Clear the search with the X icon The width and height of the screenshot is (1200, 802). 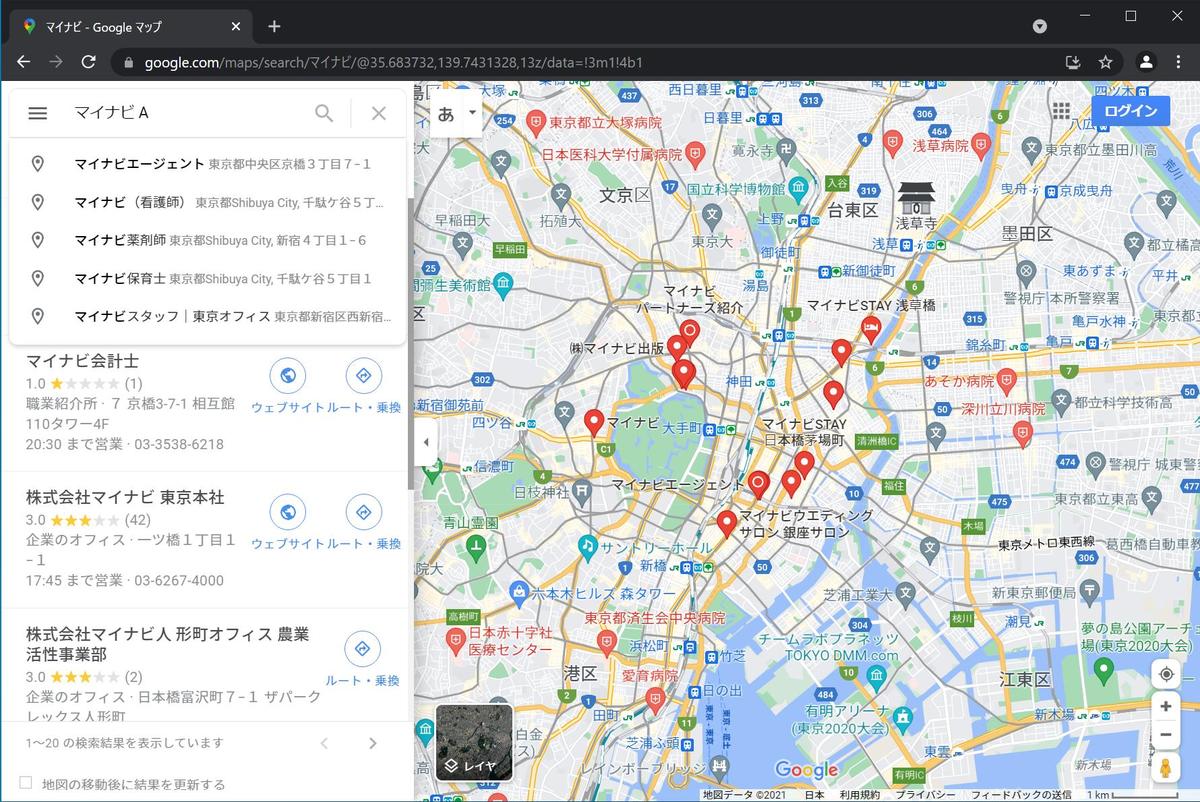point(378,113)
